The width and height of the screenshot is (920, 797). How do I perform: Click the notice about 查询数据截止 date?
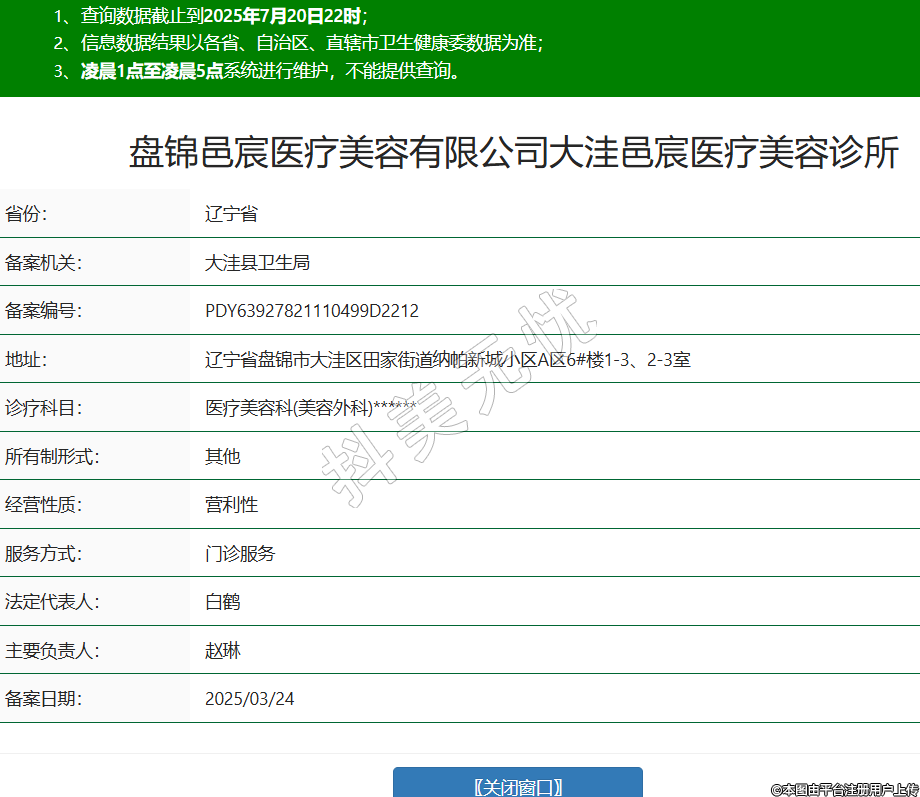211,15
